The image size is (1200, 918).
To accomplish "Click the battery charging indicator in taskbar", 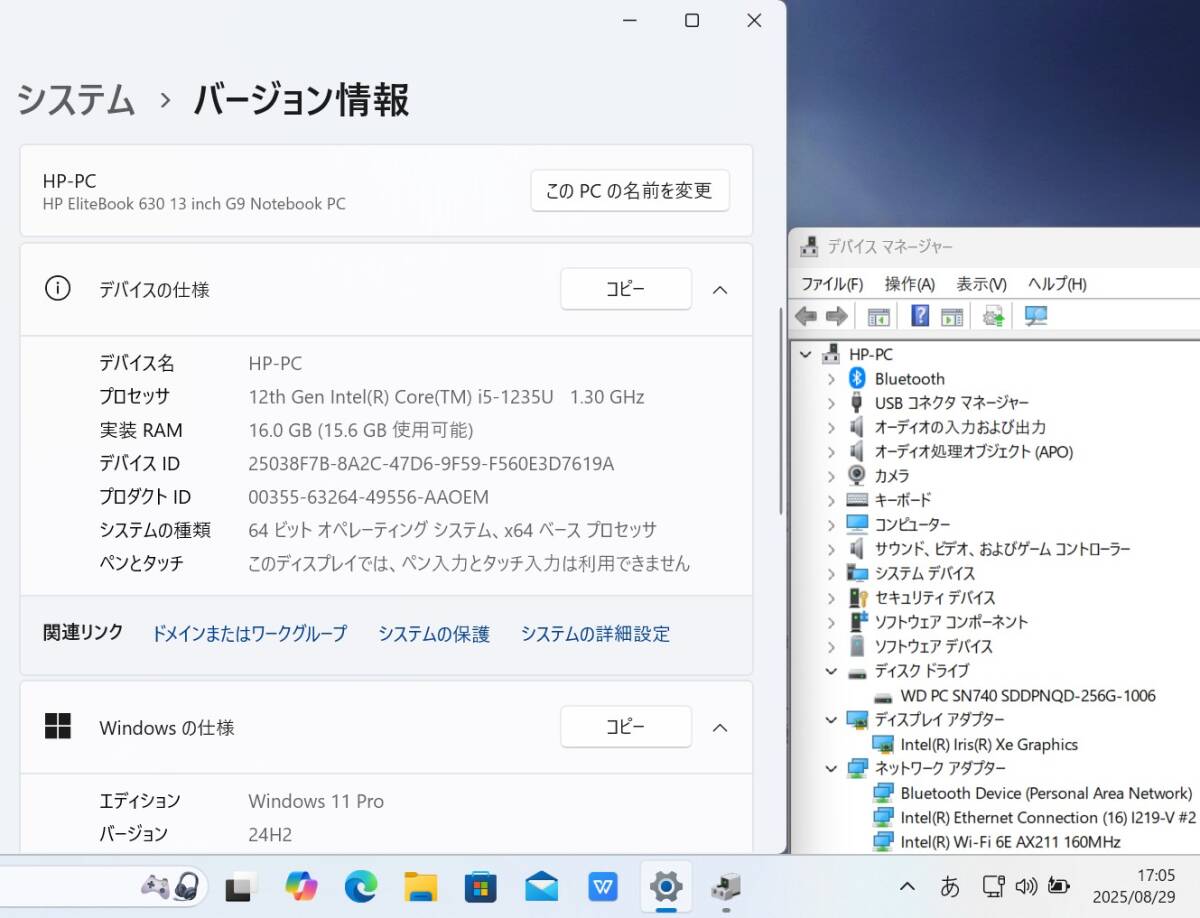I will 1060,886.
